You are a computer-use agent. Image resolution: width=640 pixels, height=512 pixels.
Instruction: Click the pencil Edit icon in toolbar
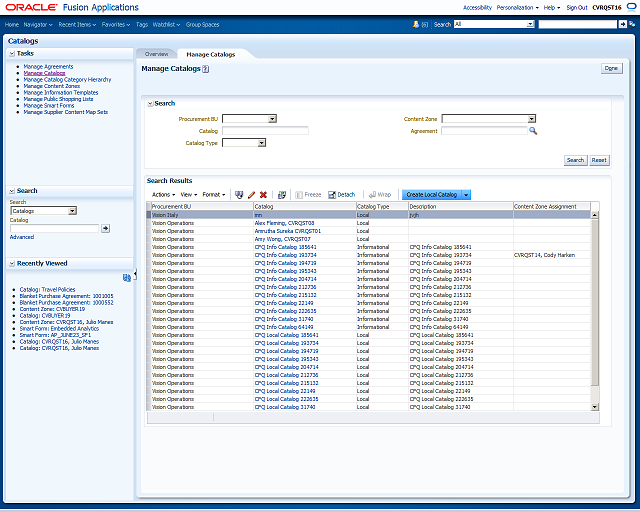[x=251, y=195]
